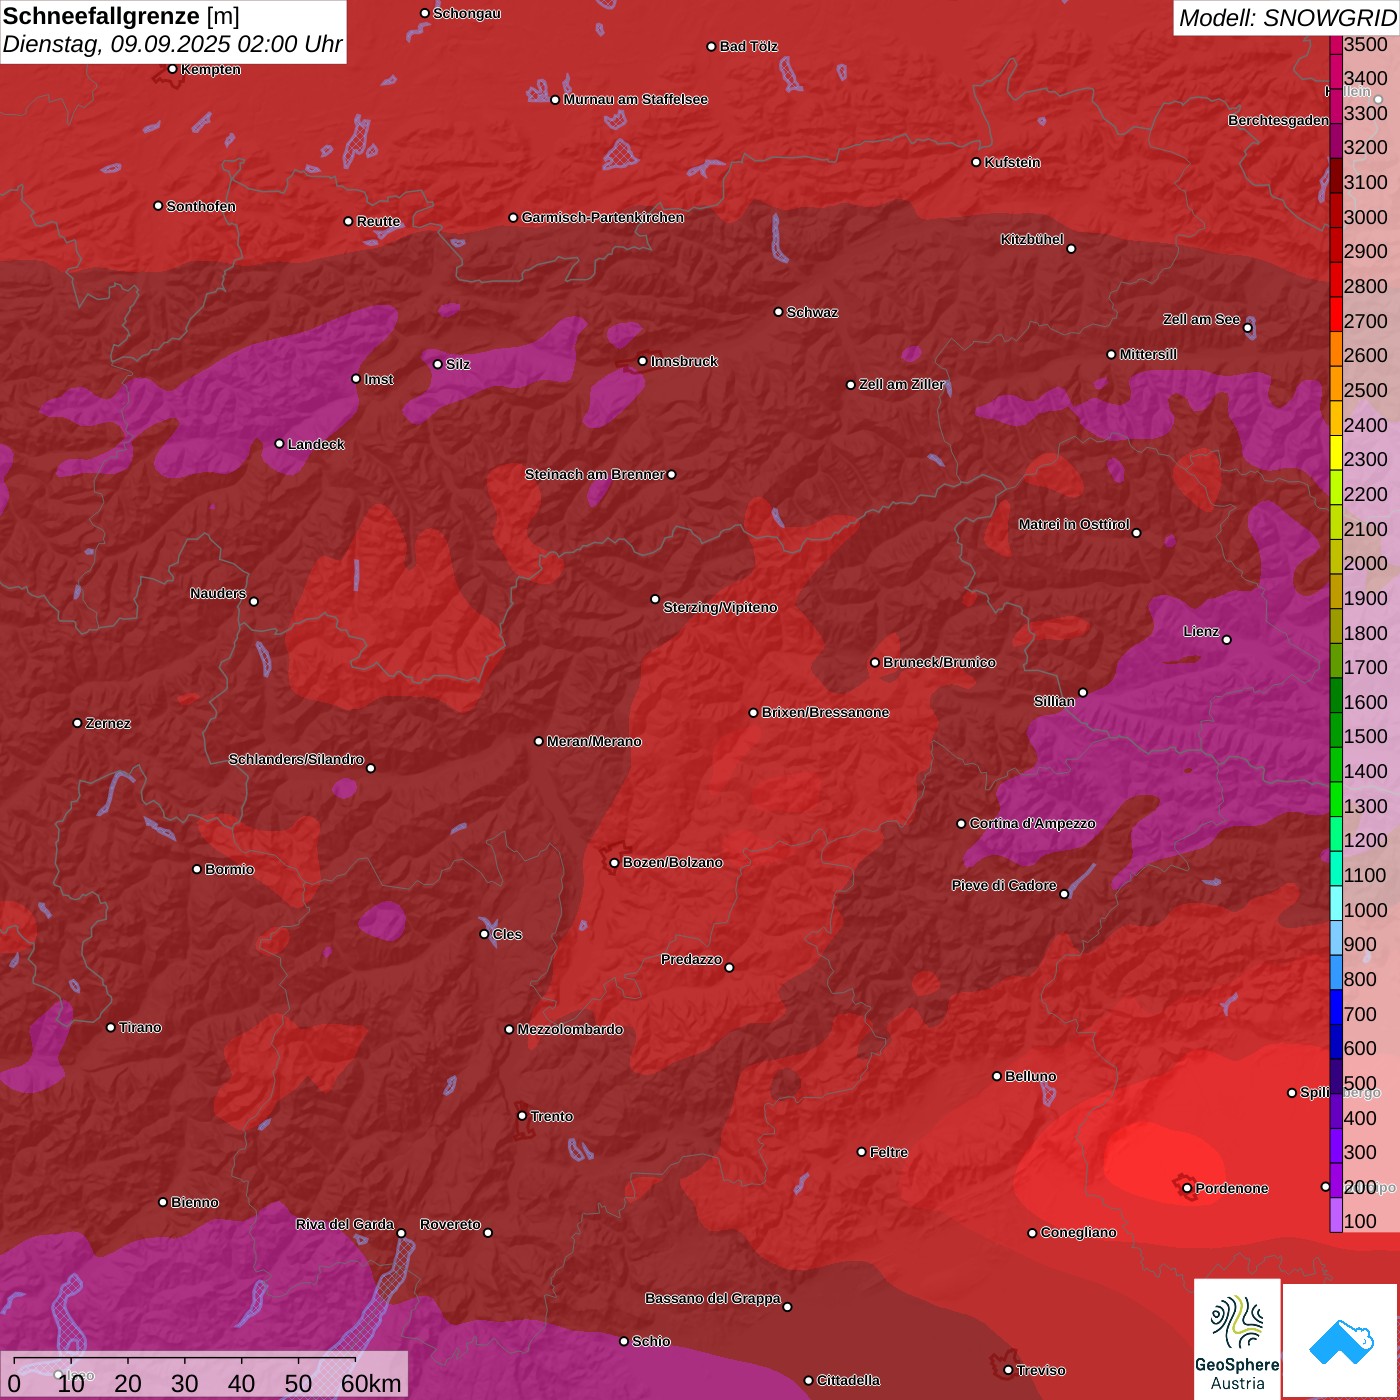Select the Bad Tölz label
The height and width of the screenshot is (1400, 1400).
748,46
